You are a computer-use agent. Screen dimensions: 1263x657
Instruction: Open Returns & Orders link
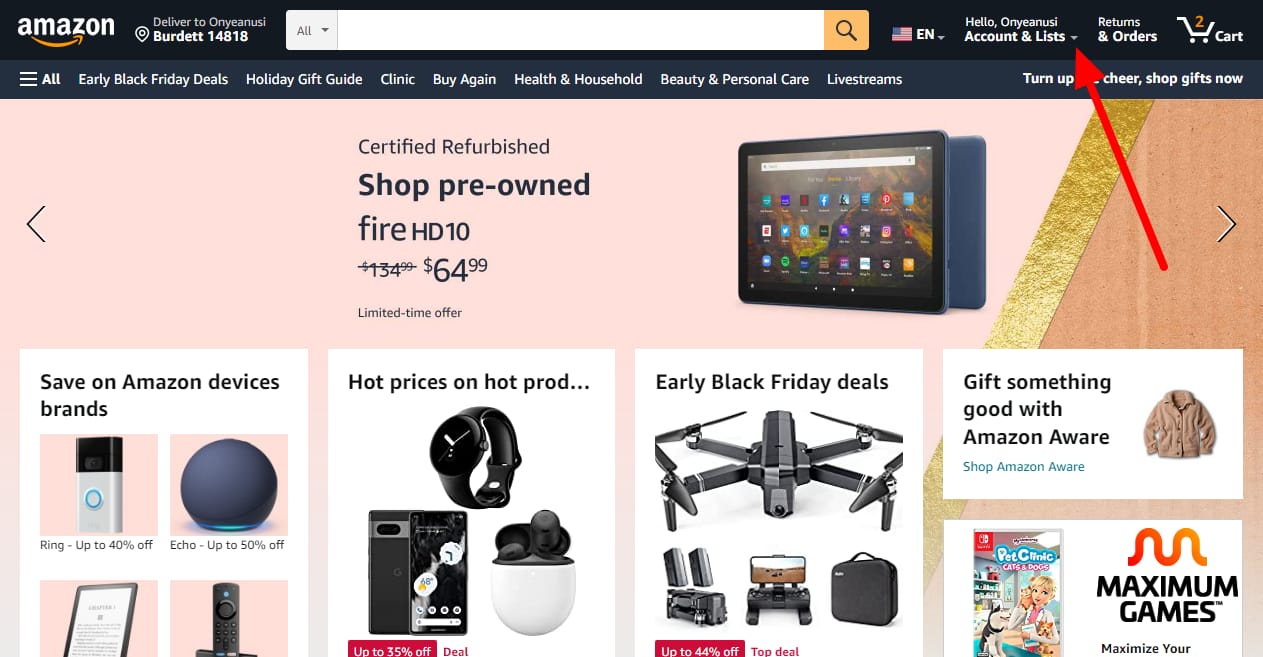coord(1127,30)
